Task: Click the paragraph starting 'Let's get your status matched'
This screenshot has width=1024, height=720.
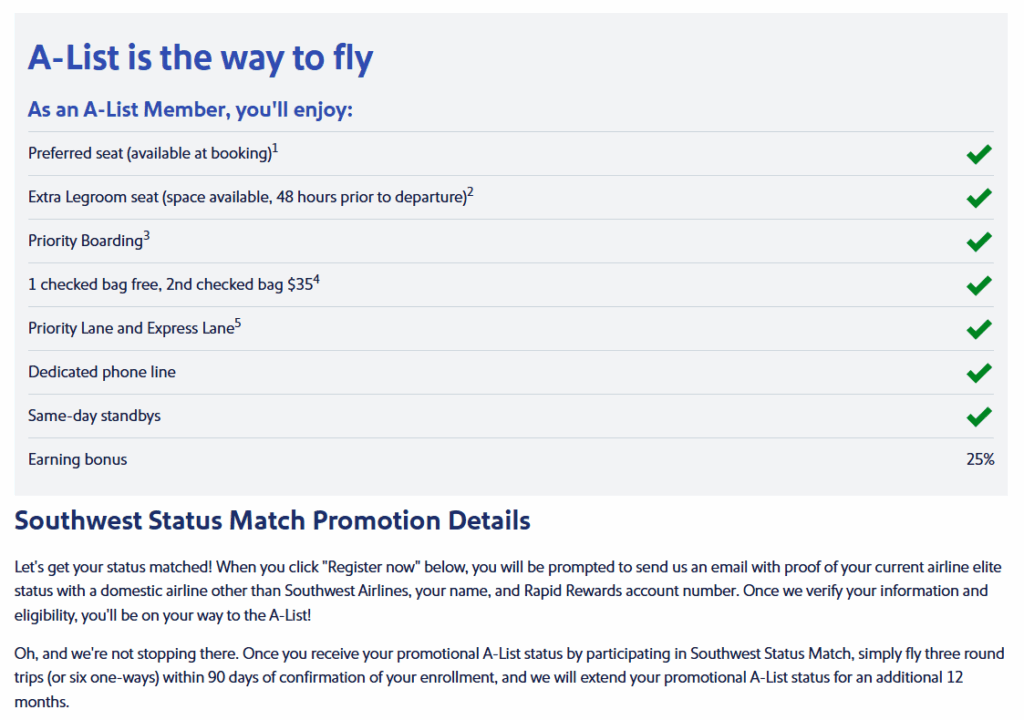Action: 508,591
